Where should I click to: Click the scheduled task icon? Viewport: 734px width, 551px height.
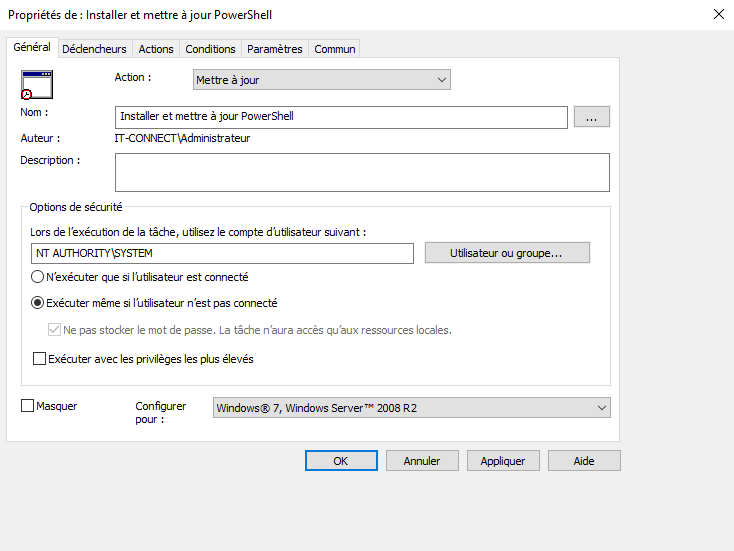click(36, 84)
